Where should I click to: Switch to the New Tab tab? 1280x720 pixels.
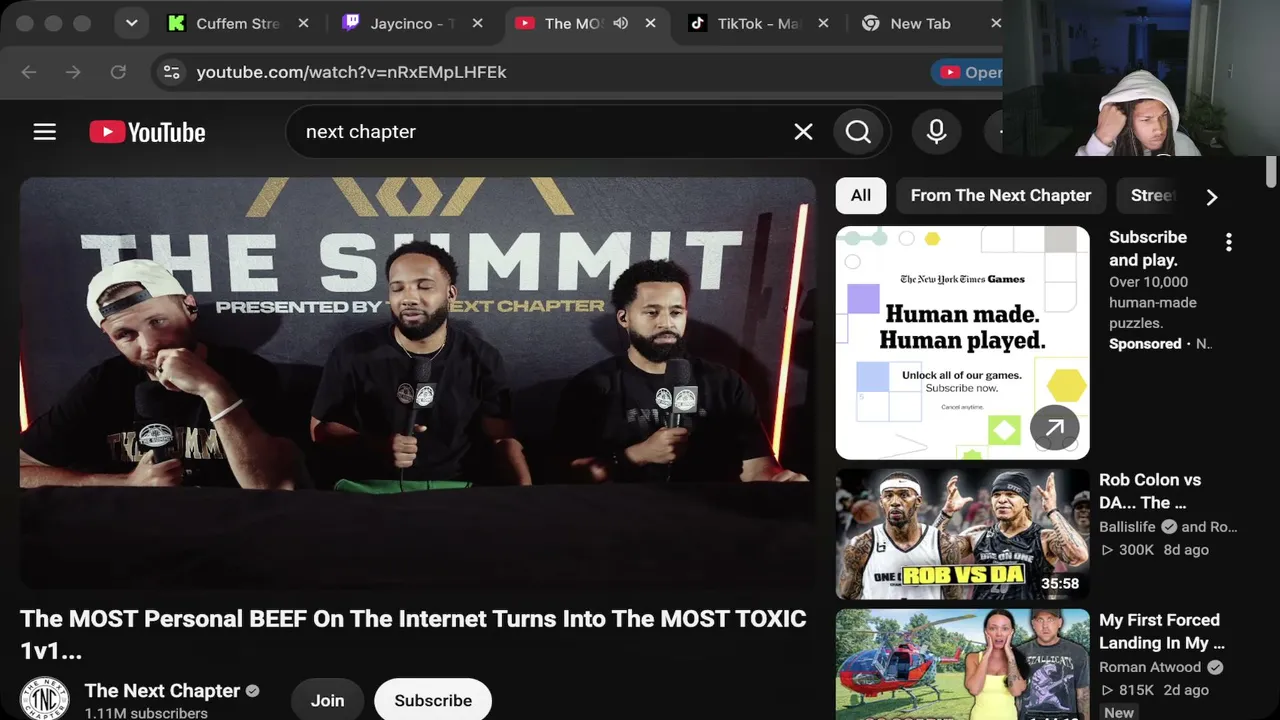[x=920, y=23]
